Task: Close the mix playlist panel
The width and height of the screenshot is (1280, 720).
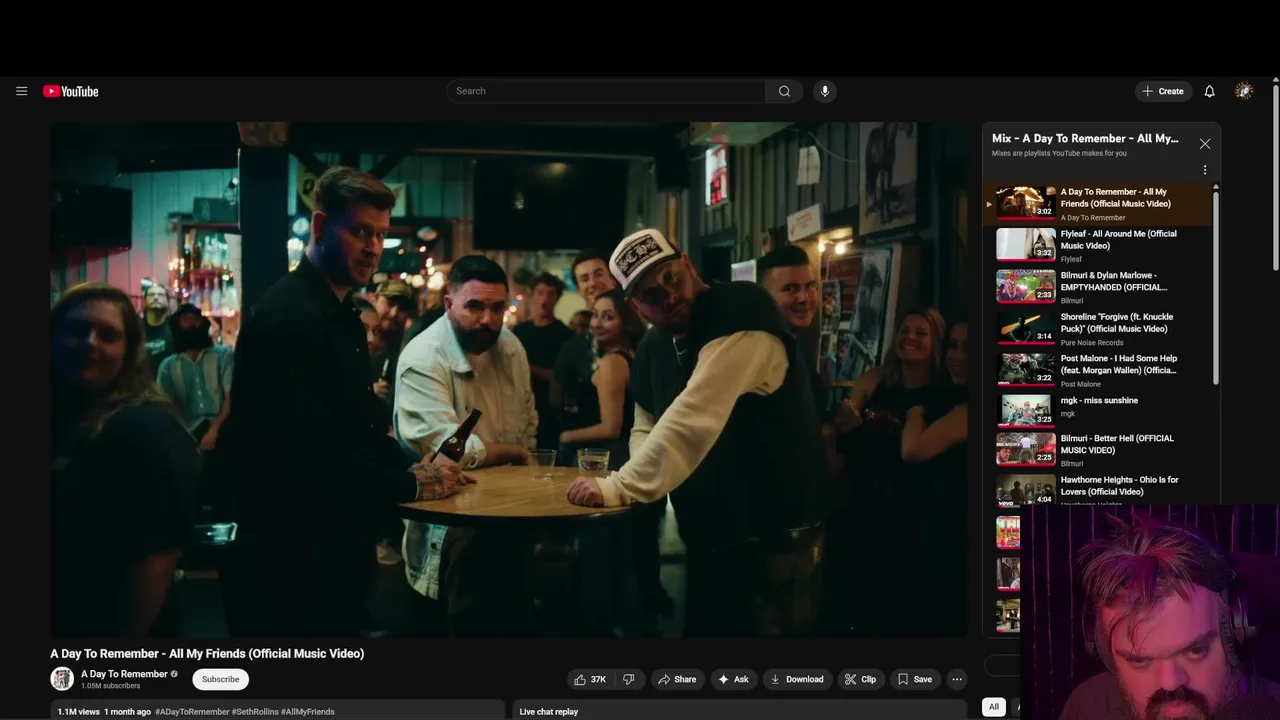Action: 1205,144
